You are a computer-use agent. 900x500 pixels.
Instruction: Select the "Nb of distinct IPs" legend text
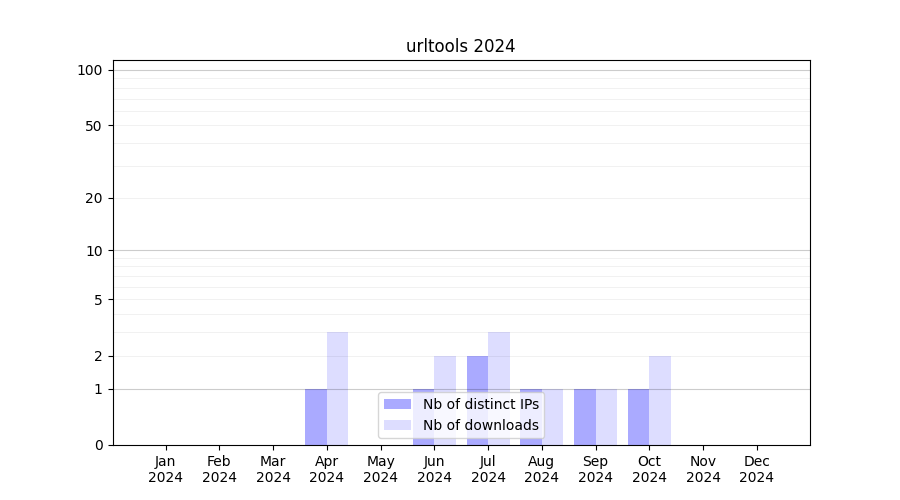point(480,404)
